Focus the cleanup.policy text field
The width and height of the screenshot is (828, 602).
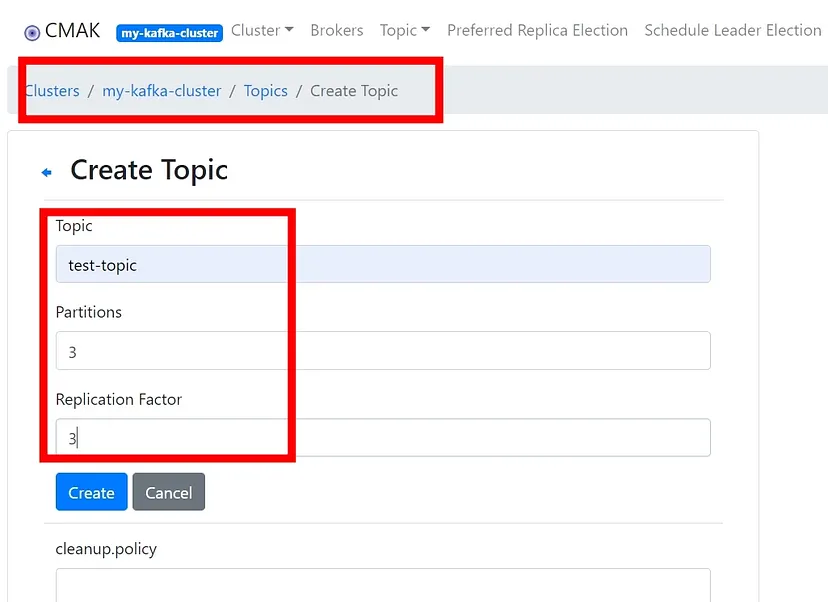click(383, 585)
